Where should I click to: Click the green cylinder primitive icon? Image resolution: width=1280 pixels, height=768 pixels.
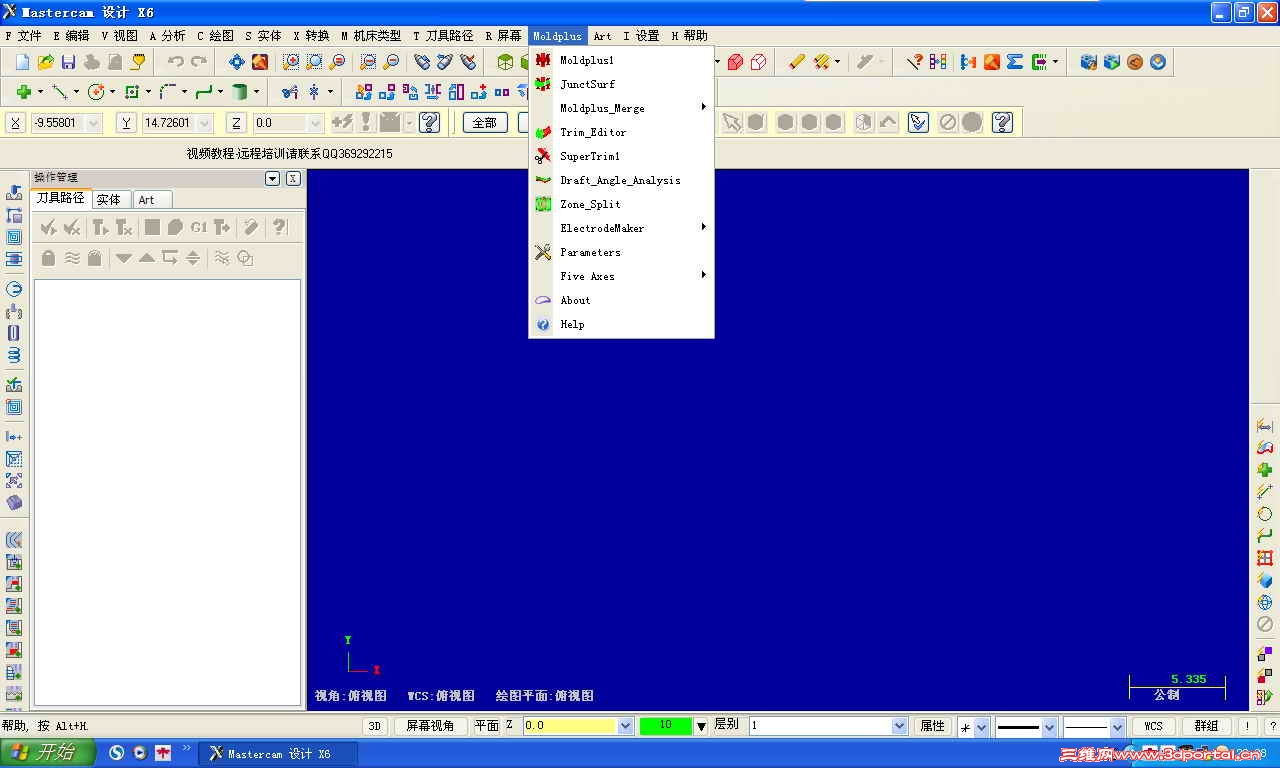(239, 92)
